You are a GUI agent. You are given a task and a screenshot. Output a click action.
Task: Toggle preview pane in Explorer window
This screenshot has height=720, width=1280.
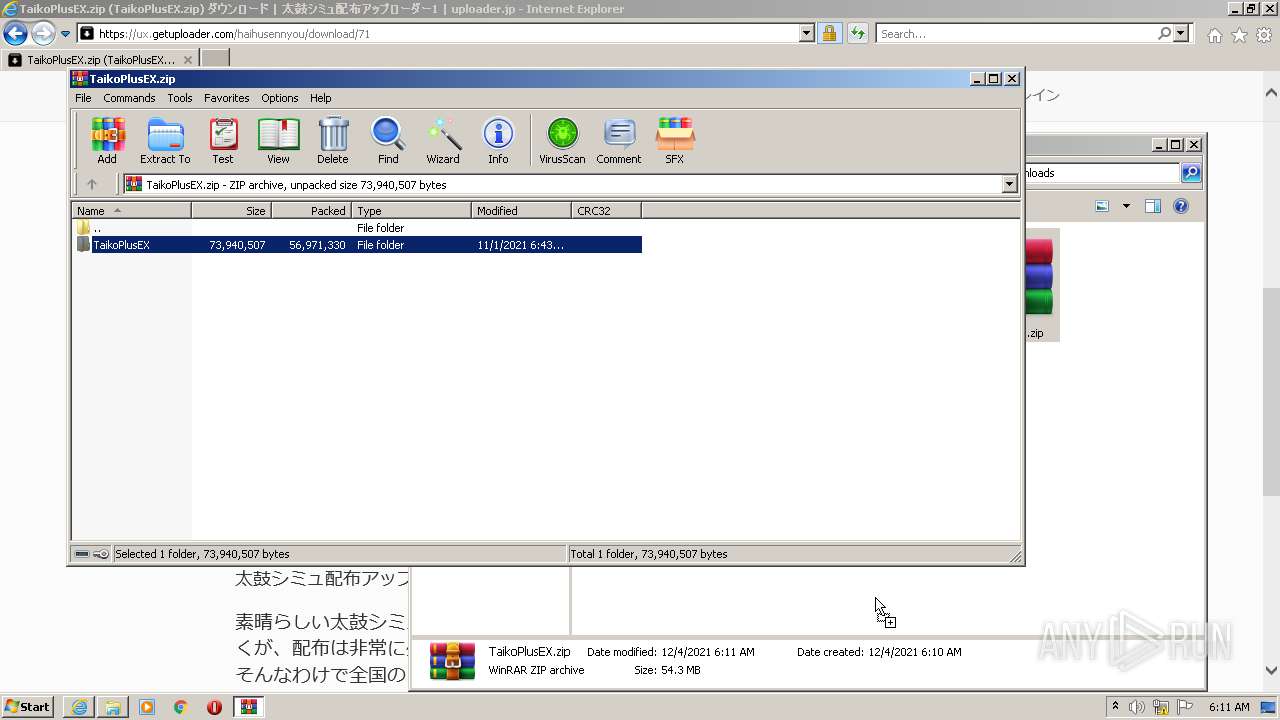coord(1152,206)
